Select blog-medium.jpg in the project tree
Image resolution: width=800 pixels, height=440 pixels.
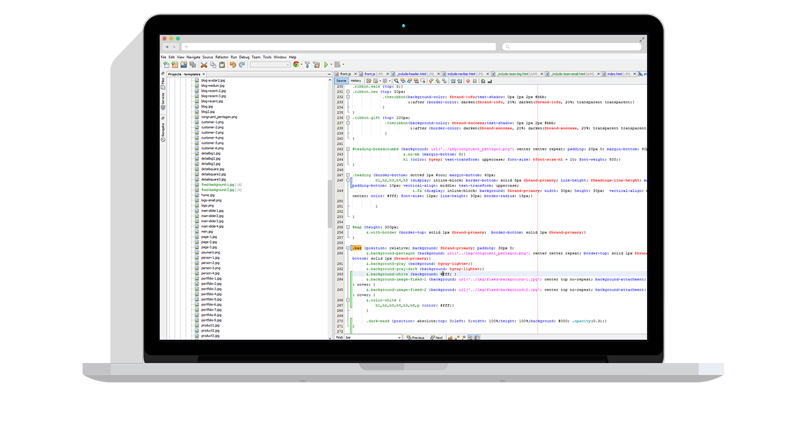(x=214, y=86)
